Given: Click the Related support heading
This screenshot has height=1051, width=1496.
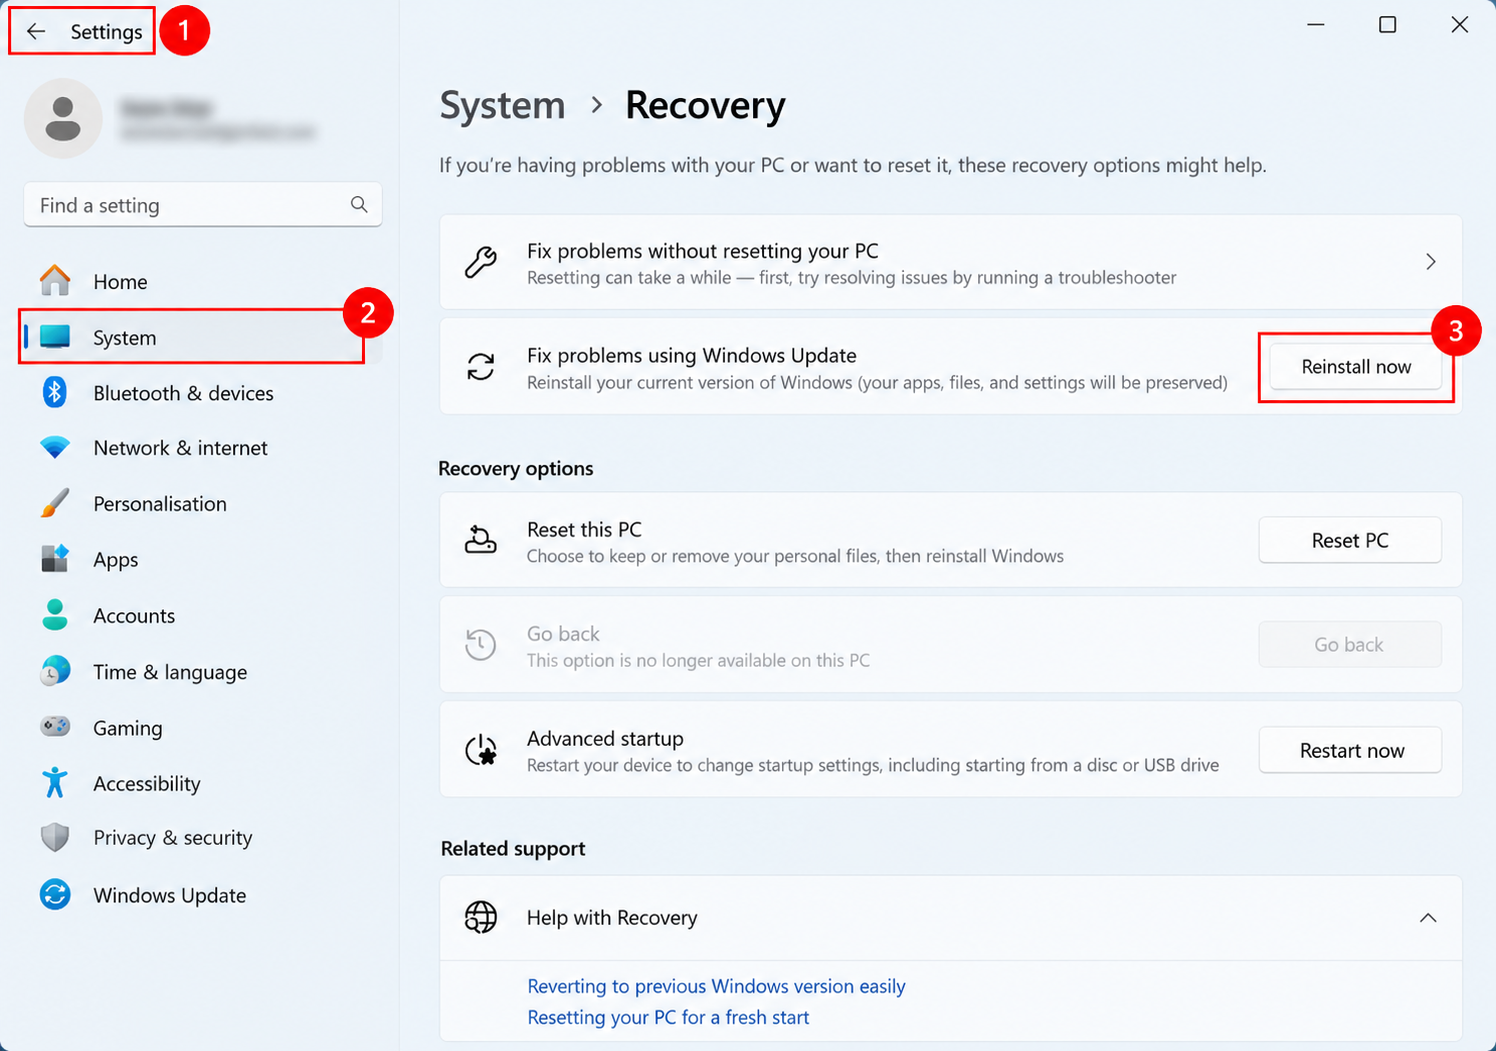Looking at the screenshot, I should click(513, 848).
